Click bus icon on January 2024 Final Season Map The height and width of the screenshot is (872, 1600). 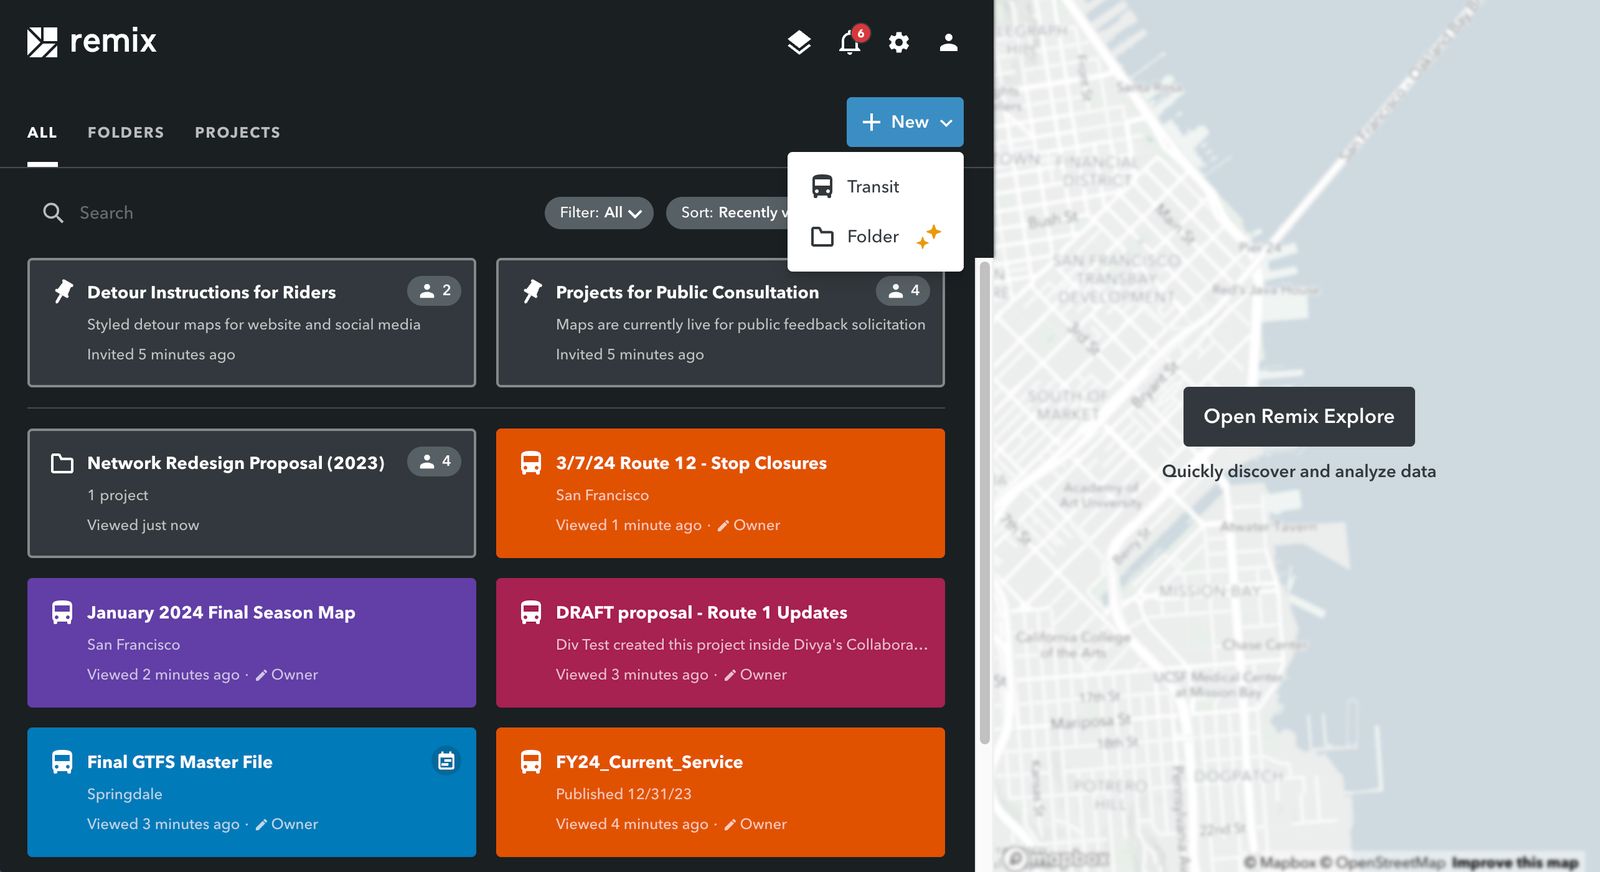tap(62, 612)
